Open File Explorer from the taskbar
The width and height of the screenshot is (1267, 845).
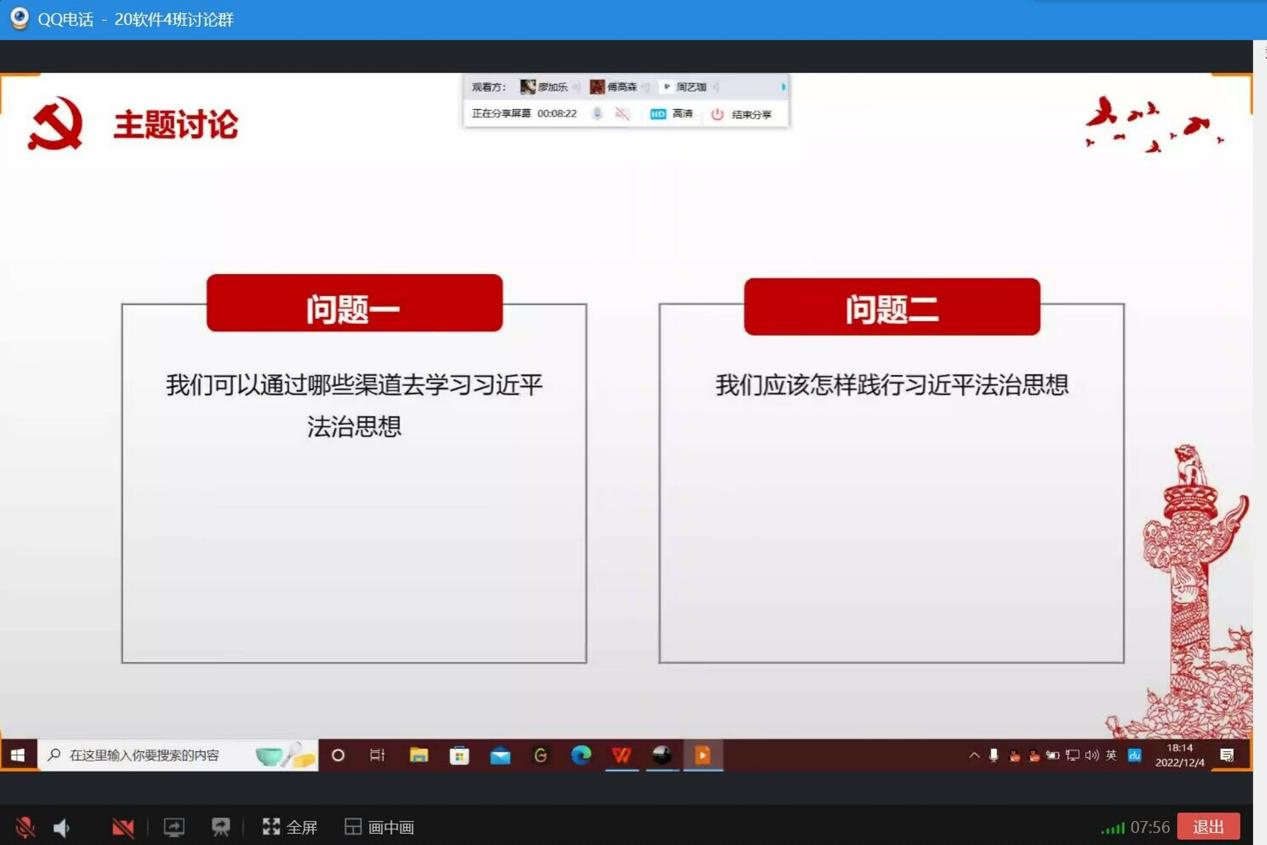coord(419,755)
